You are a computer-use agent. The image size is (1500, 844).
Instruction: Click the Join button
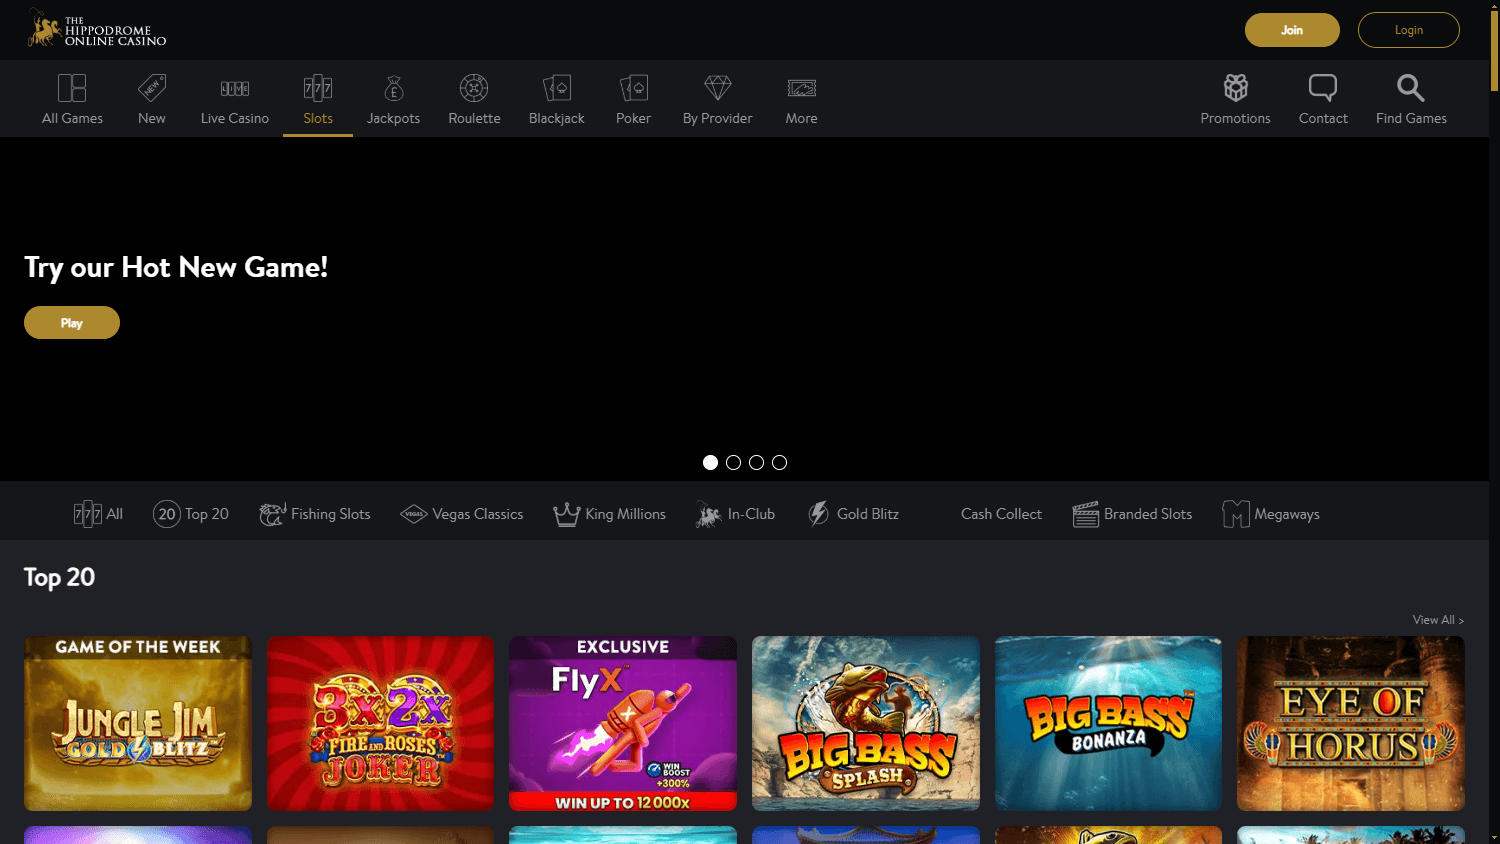point(1292,30)
